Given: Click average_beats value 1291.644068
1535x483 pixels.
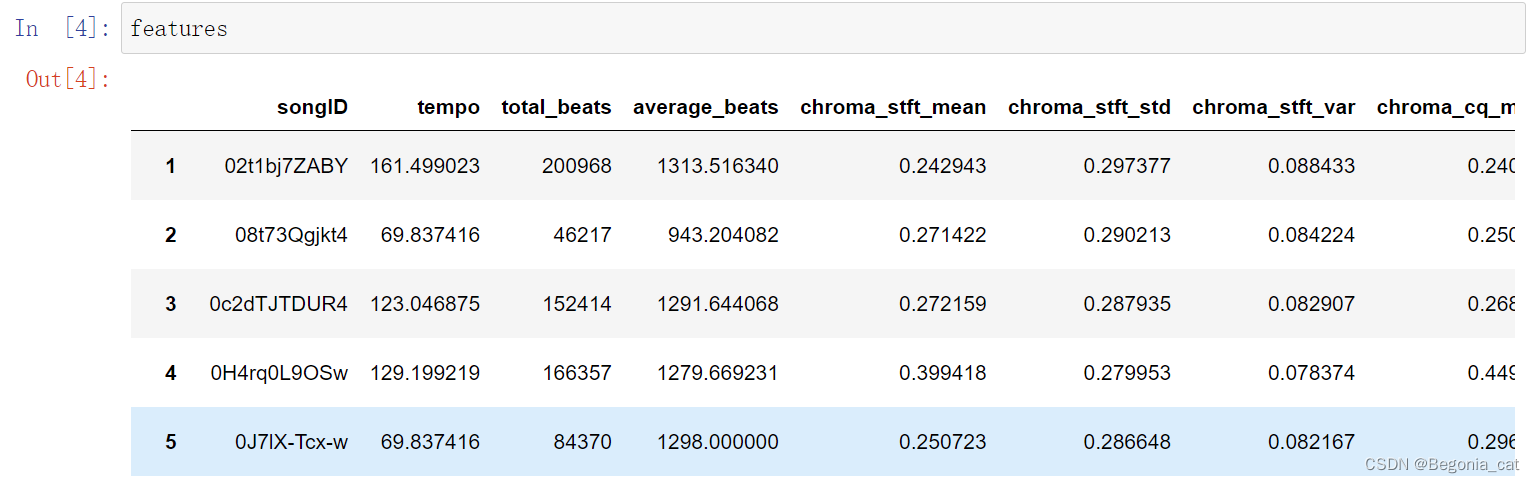Looking at the screenshot, I should [717, 304].
